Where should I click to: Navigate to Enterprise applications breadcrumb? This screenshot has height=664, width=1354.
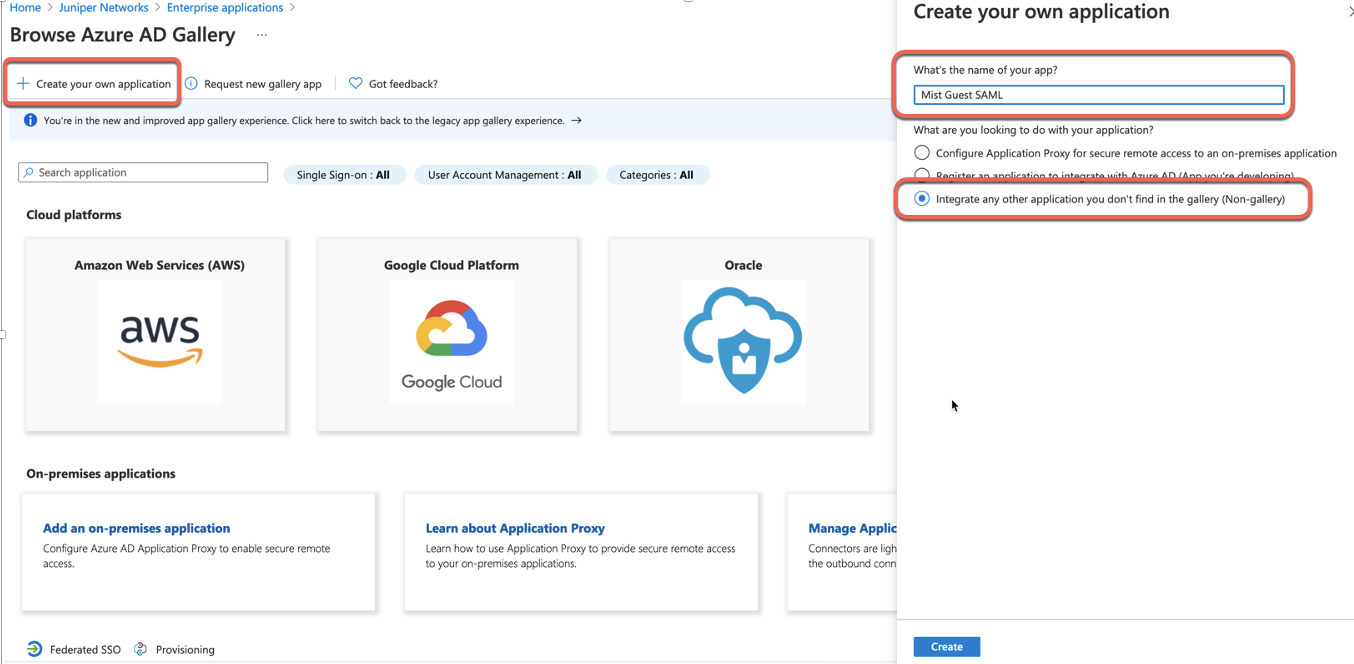[x=225, y=8]
